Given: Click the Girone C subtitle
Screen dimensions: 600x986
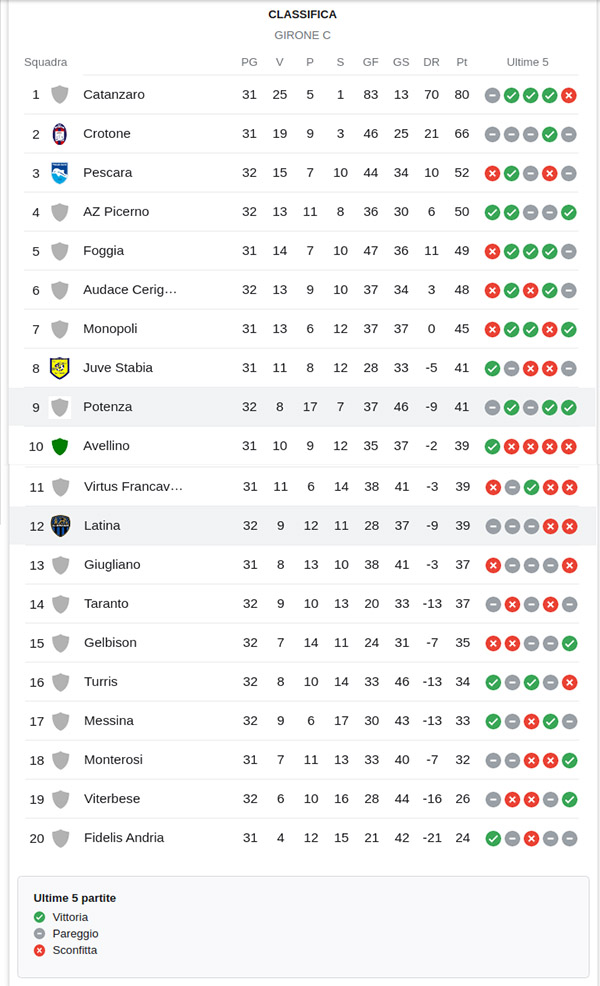Looking at the screenshot, I should [302, 35].
